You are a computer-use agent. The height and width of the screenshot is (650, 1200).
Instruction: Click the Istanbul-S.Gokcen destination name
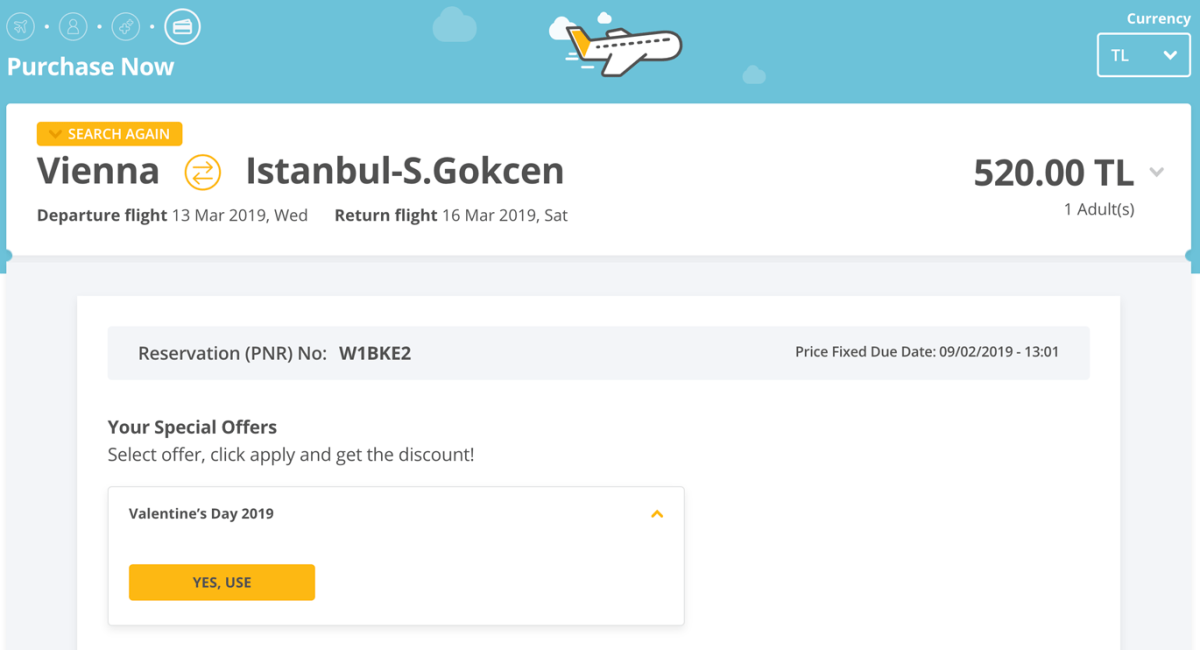tap(404, 171)
